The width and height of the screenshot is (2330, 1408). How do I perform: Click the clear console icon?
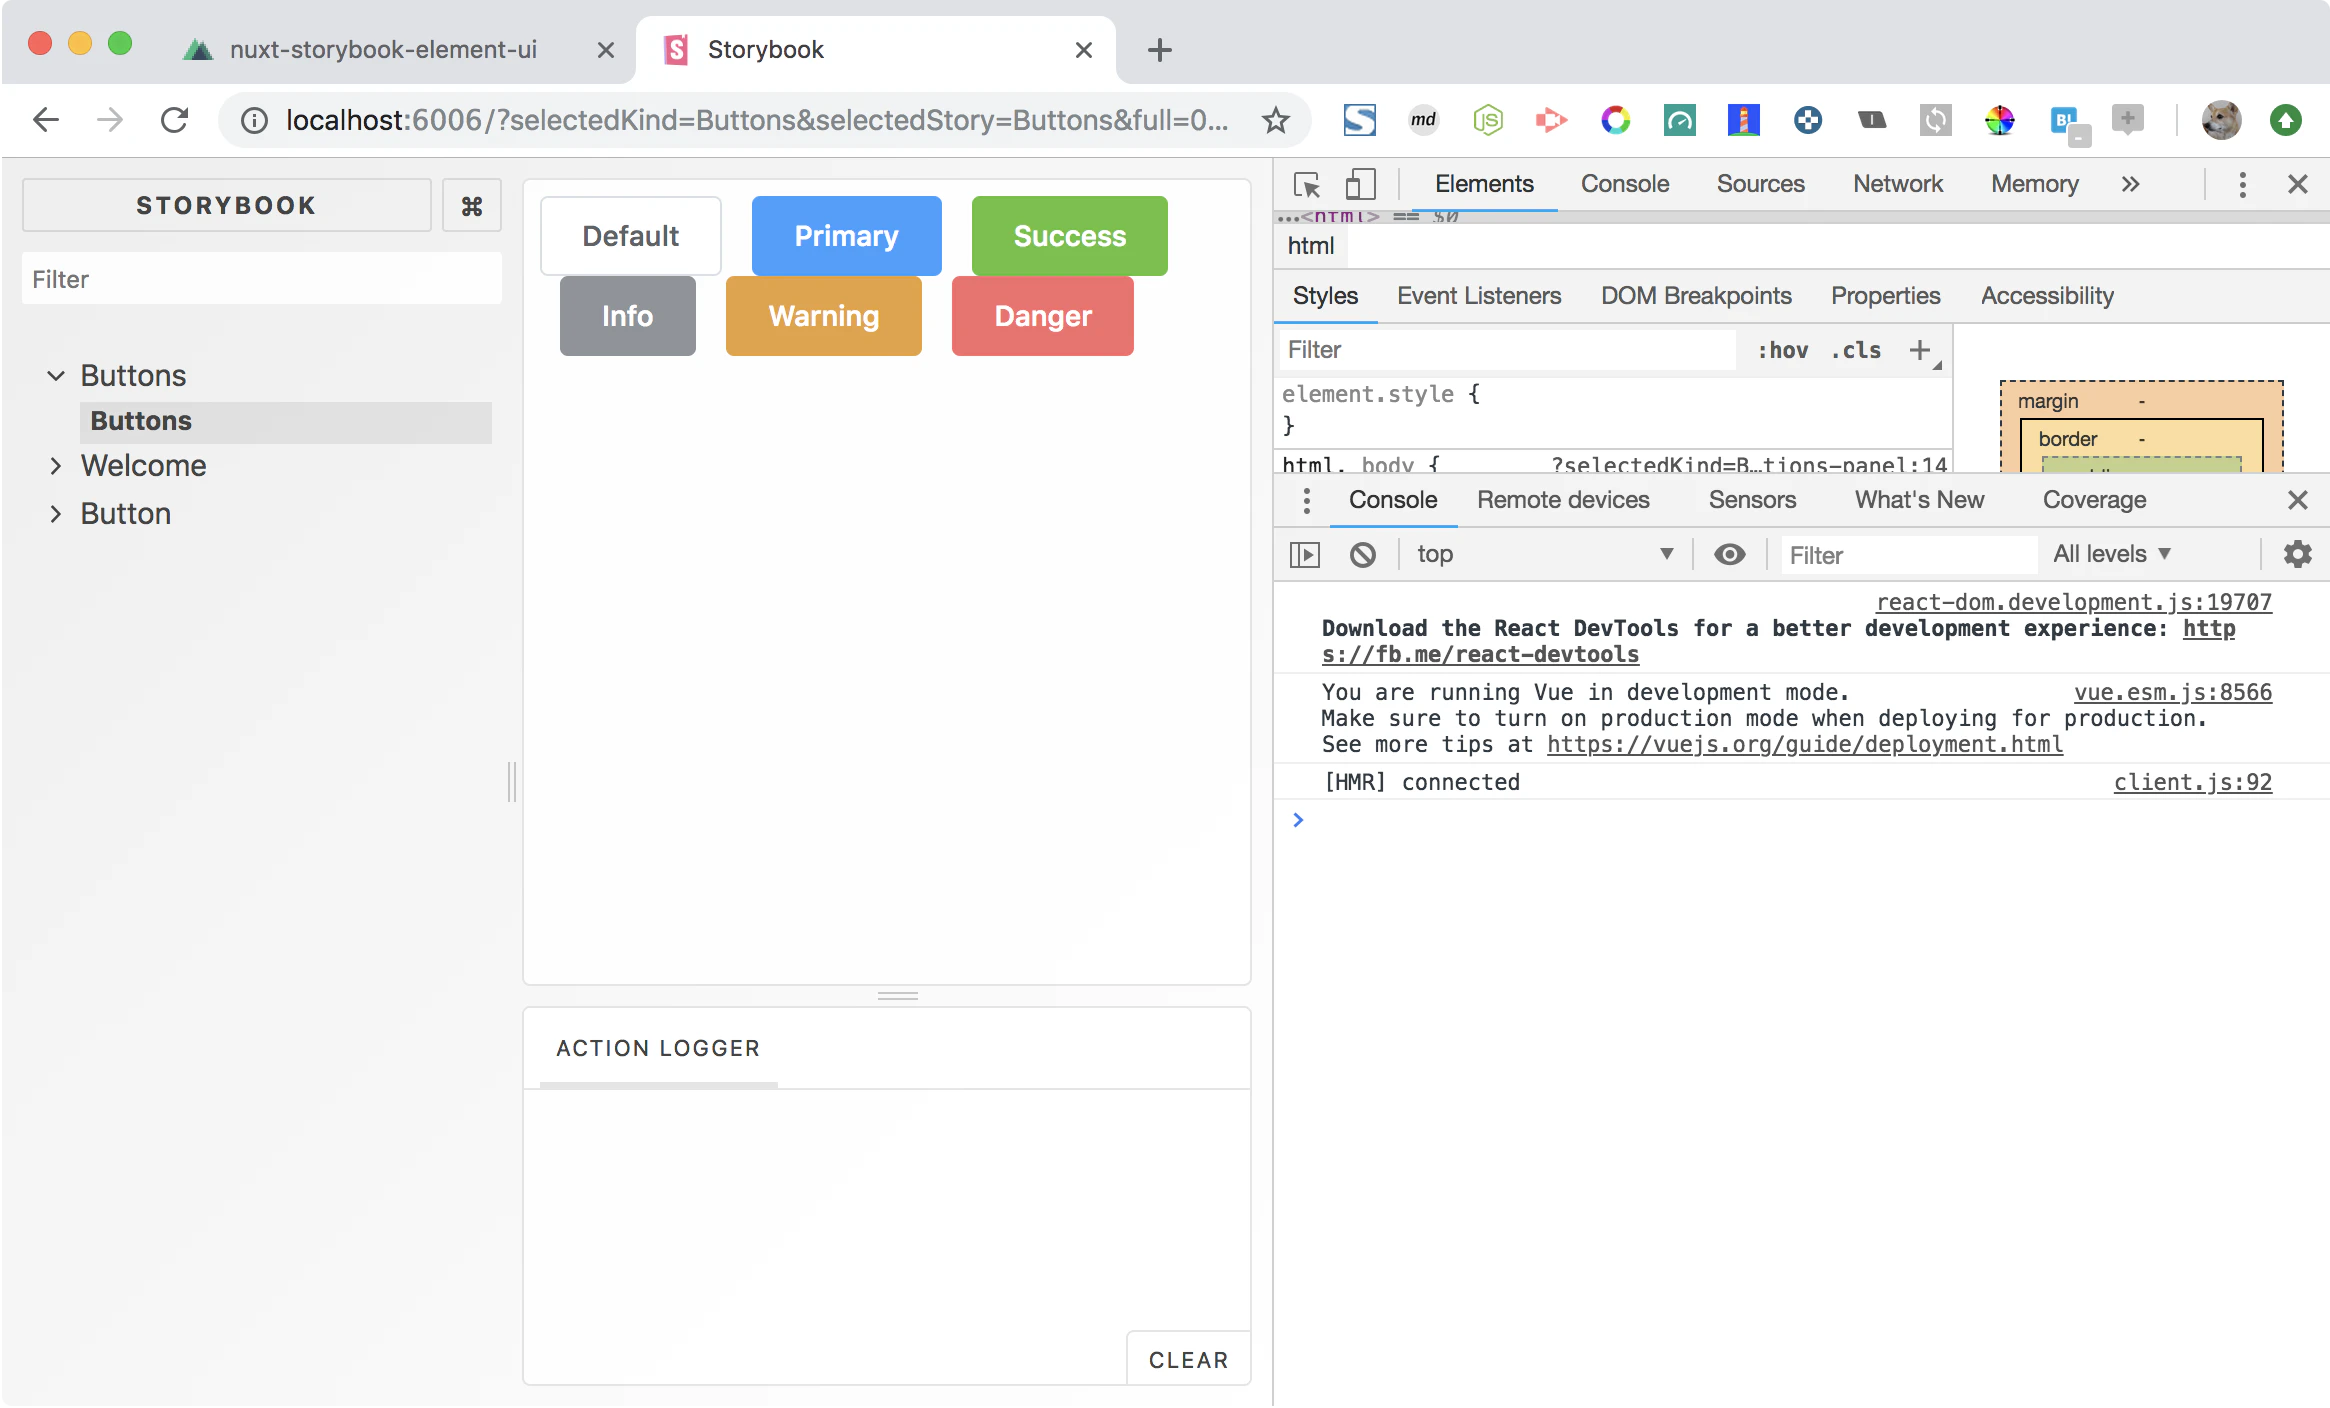(1362, 555)
